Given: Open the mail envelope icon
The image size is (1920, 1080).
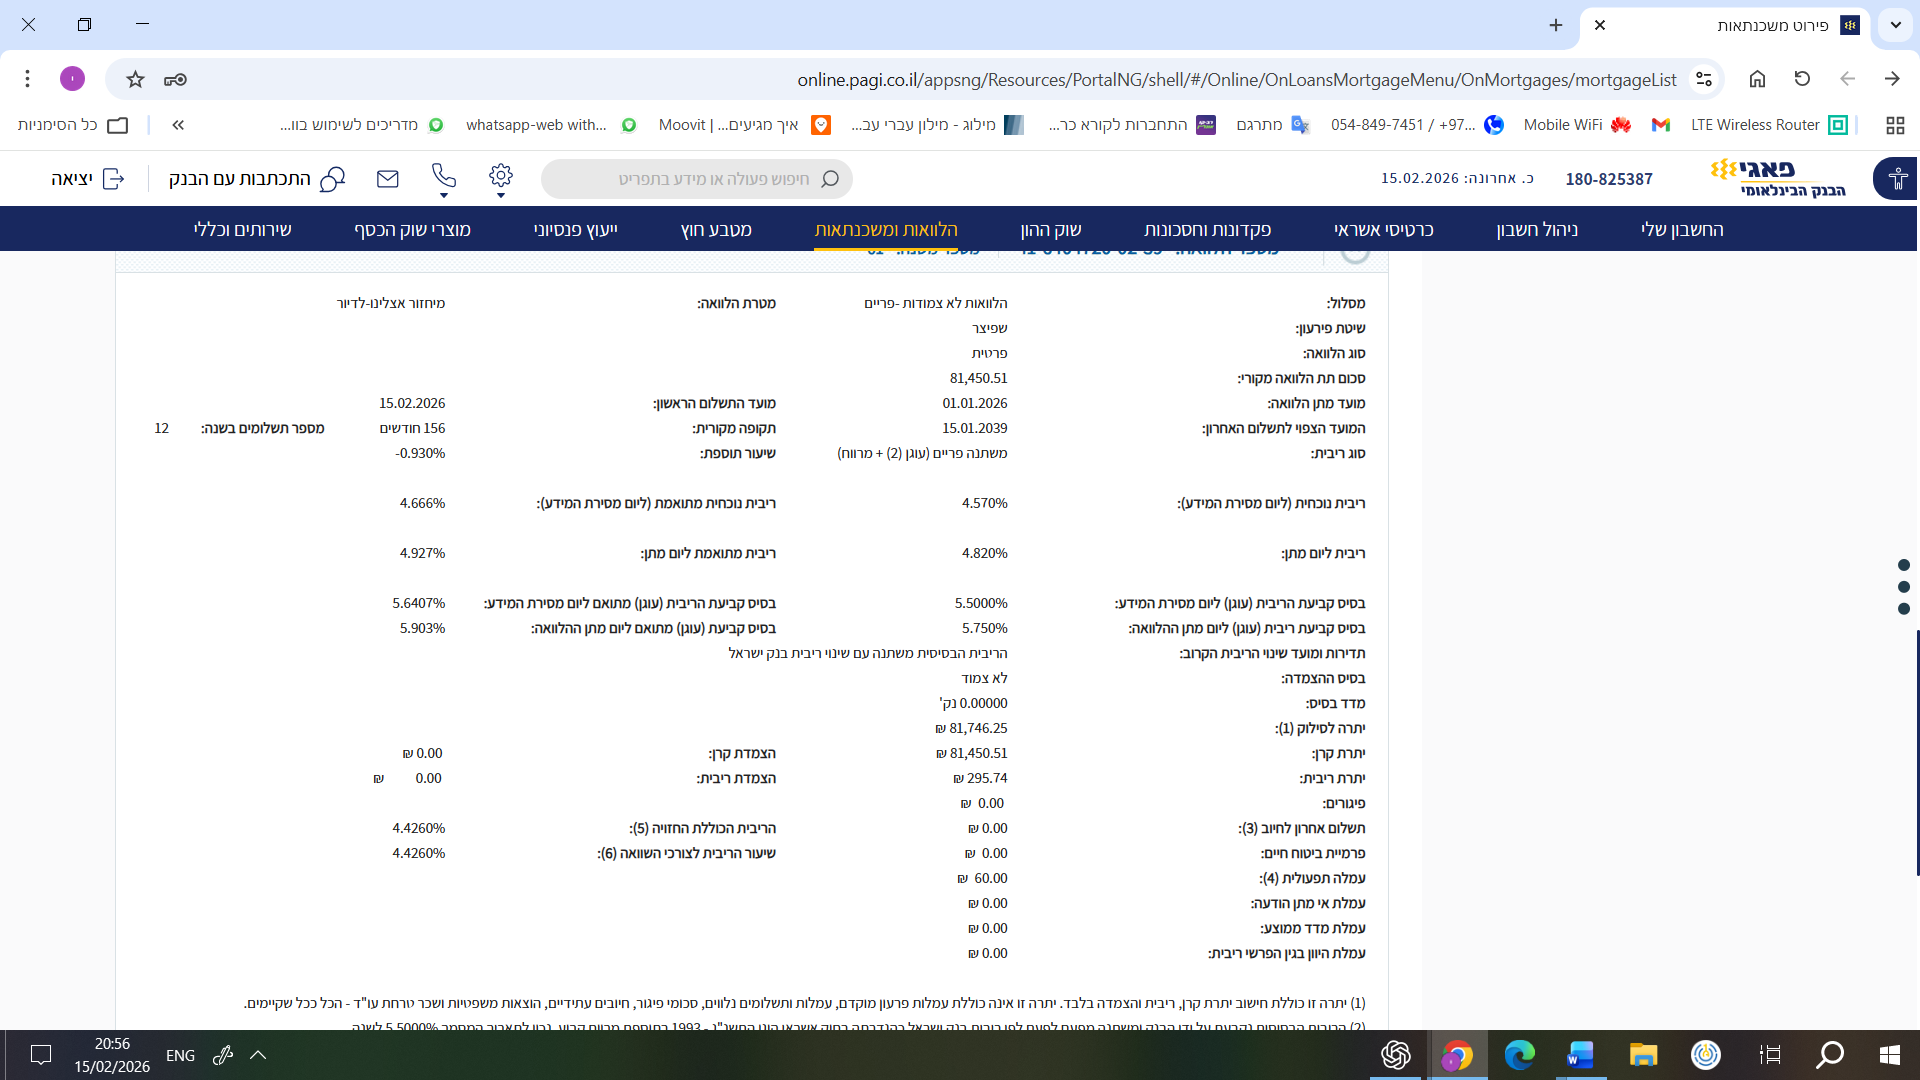Looking at the screenshot, I should [x=388, y=179].
